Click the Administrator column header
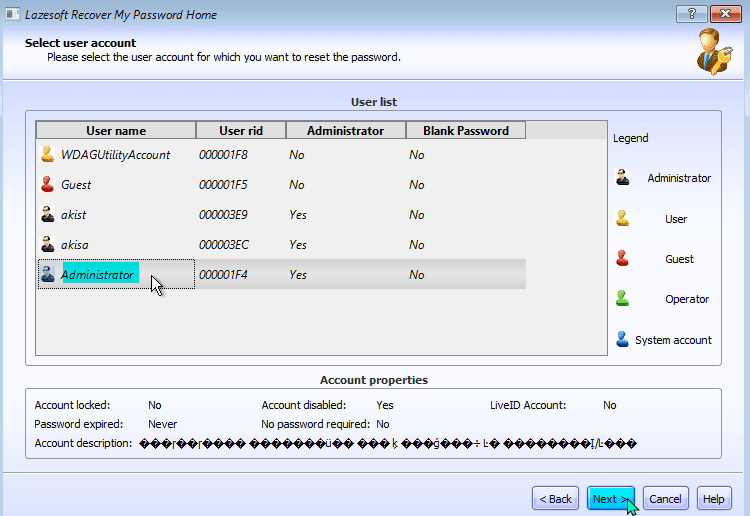Screen dimensions: 750x516 (x=345, y=131)
